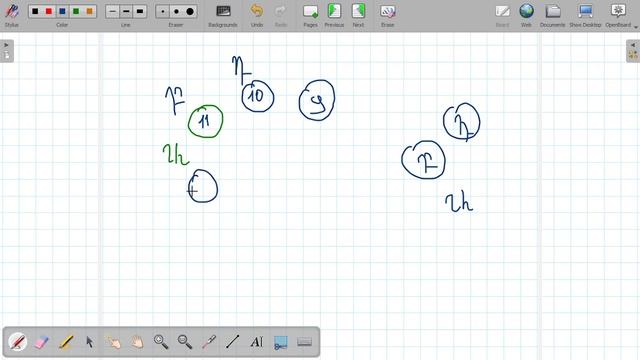The height and width of the screenshot is (360, 640).
Task: Go to the Previous page
Action: (334, 15)
